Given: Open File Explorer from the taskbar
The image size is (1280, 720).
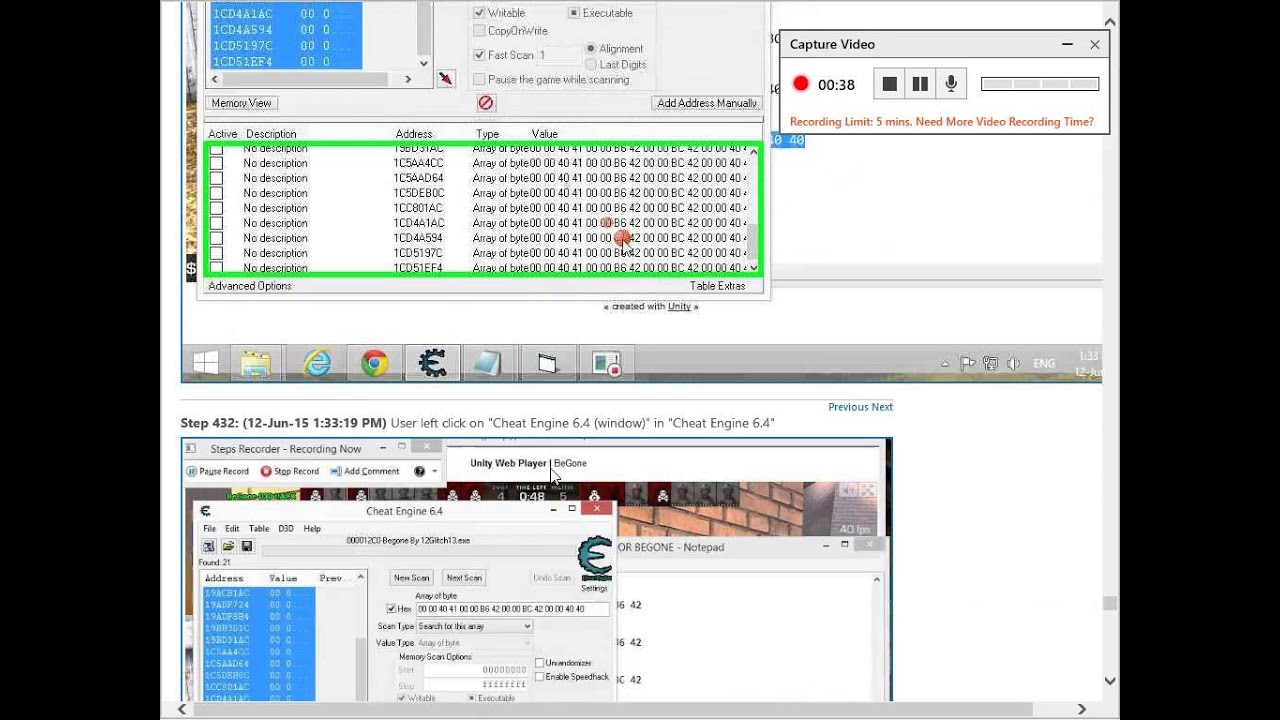Looking at the screenshot, I should (255, 364).
